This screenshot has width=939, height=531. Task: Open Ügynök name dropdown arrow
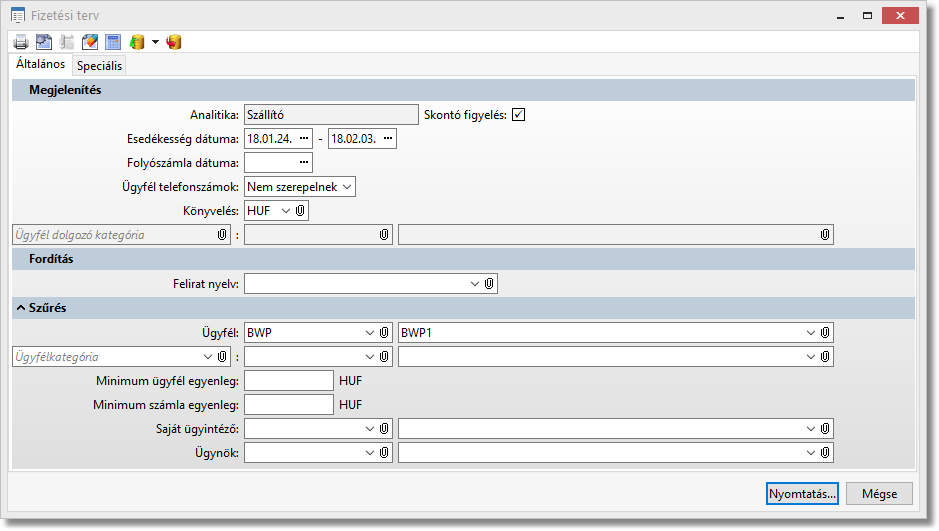[x=811, y=453]
